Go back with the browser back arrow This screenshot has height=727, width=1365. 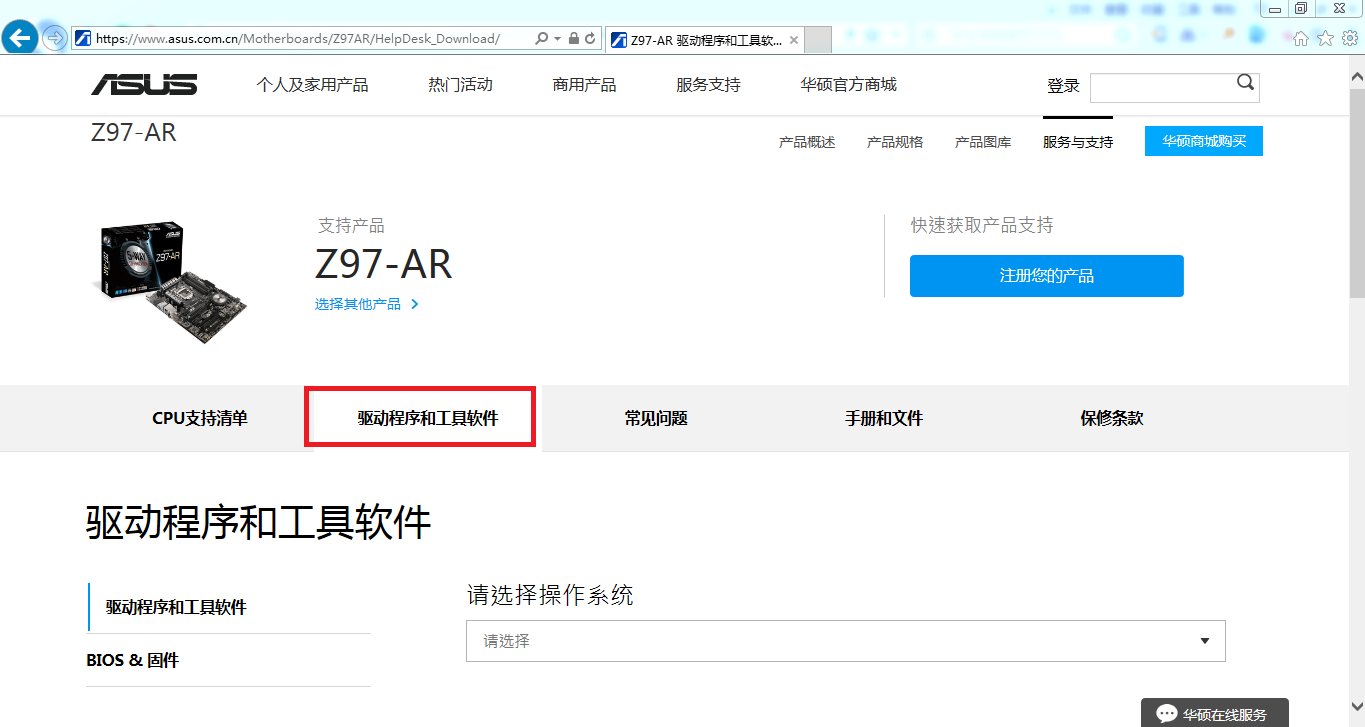(21, 38)
